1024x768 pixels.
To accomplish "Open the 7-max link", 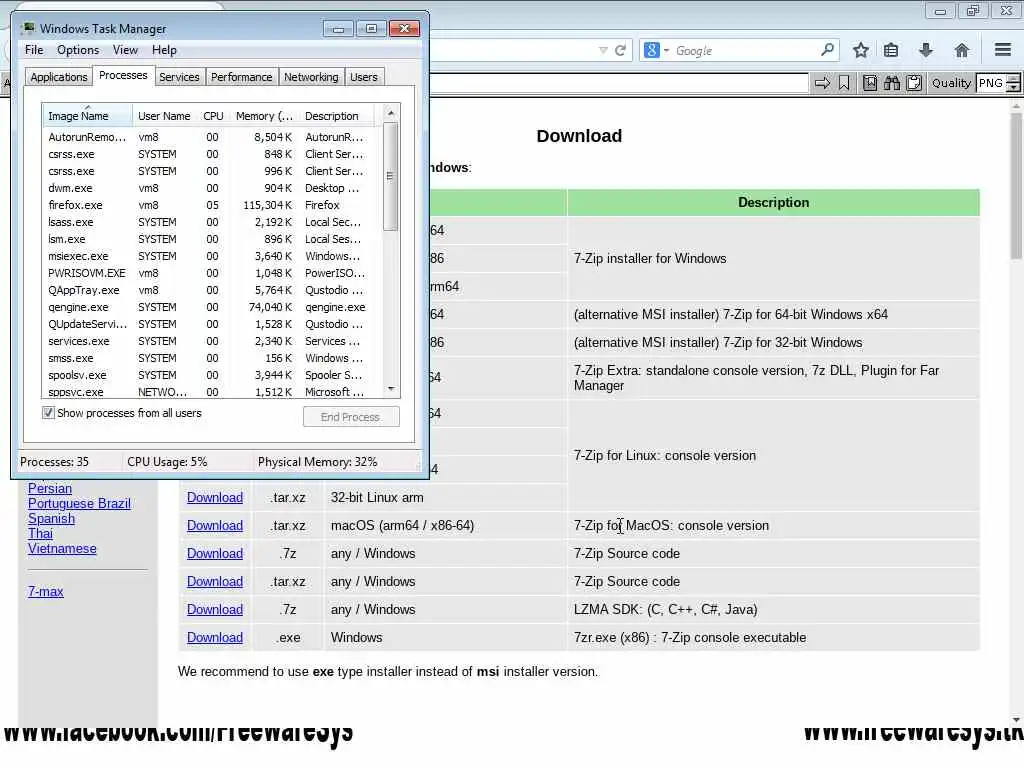I will click(45, 592).
